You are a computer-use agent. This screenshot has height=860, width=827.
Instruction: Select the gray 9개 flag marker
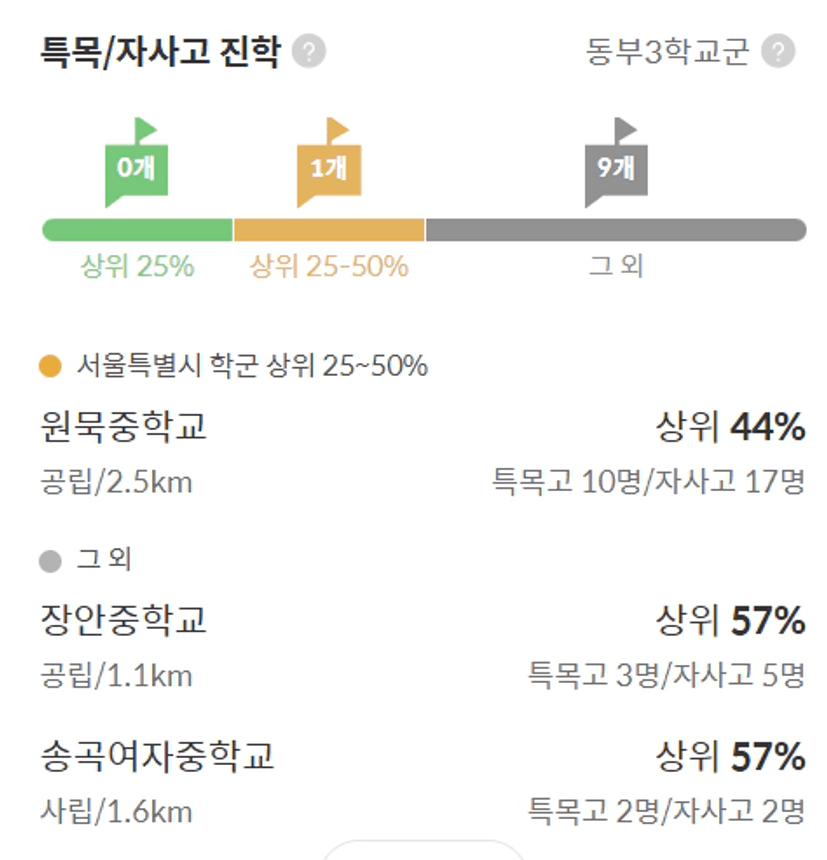(616, 166)
